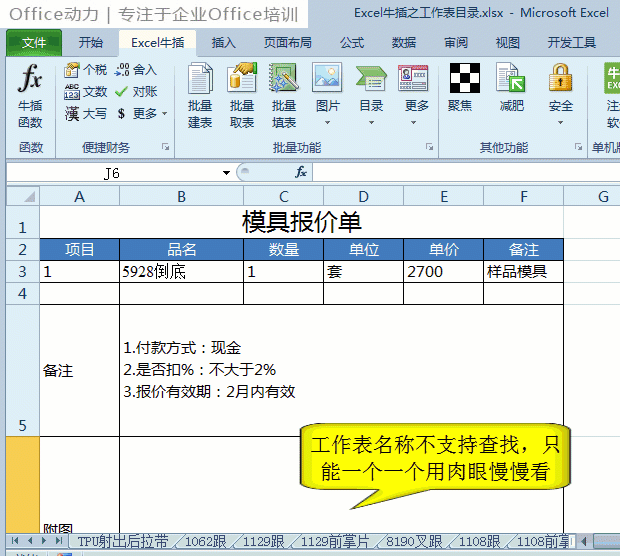Select row 3 header
The height and width of the screenshot is (556, 620).
[23, 271]
